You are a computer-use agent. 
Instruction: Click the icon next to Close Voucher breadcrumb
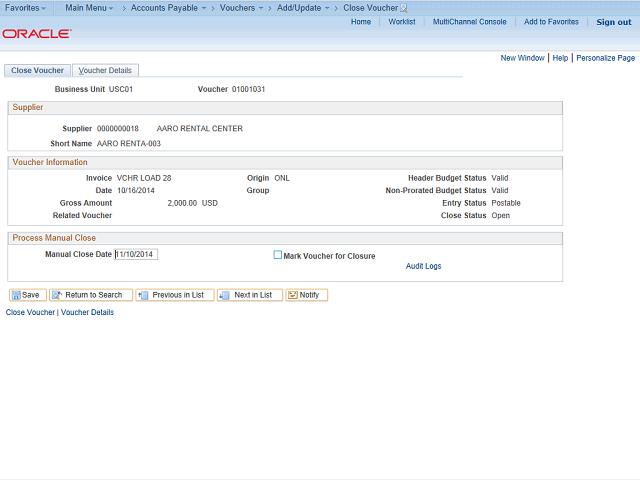point(404,8)
